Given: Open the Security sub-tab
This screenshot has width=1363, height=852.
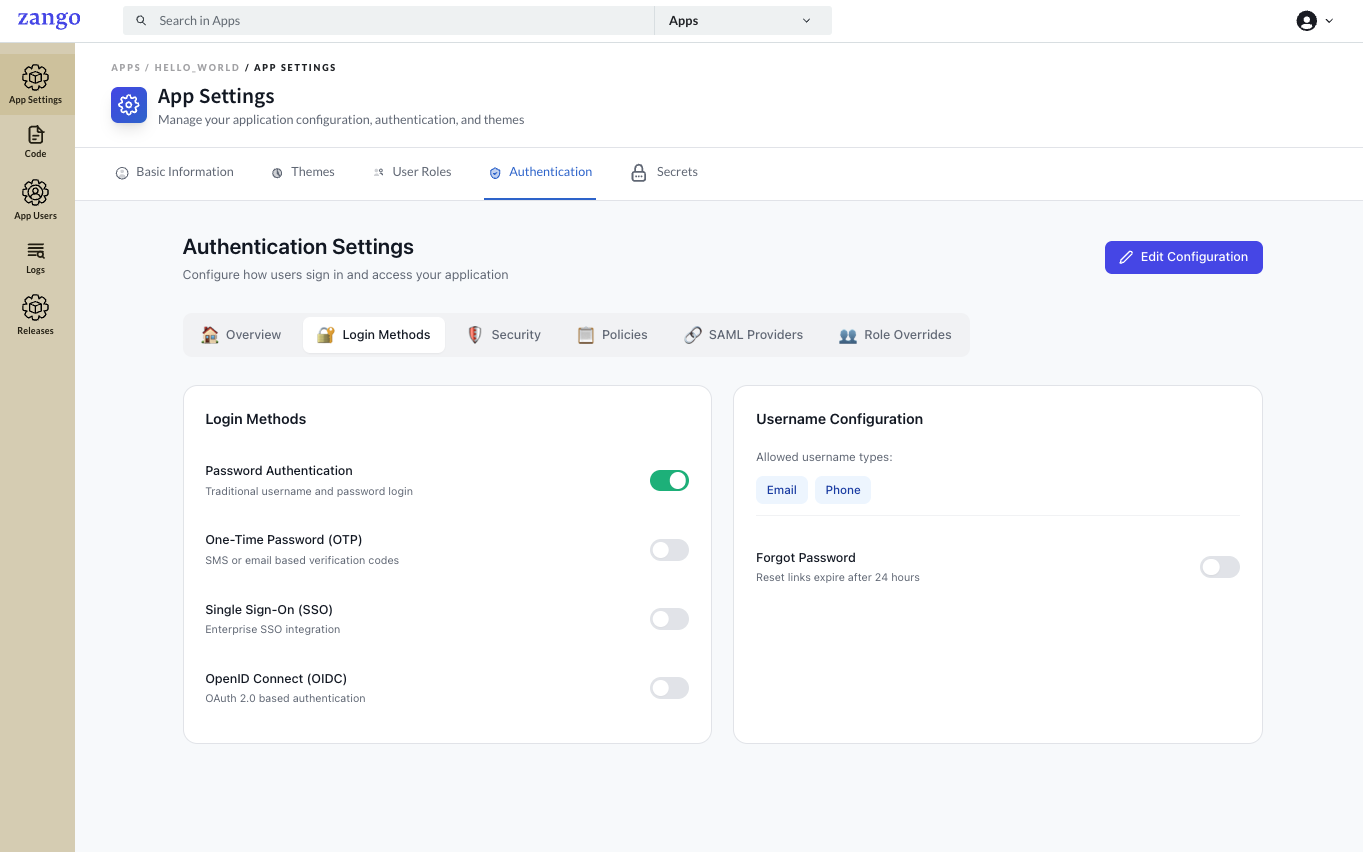Looking at the screenshot, I should click(504, 335).
